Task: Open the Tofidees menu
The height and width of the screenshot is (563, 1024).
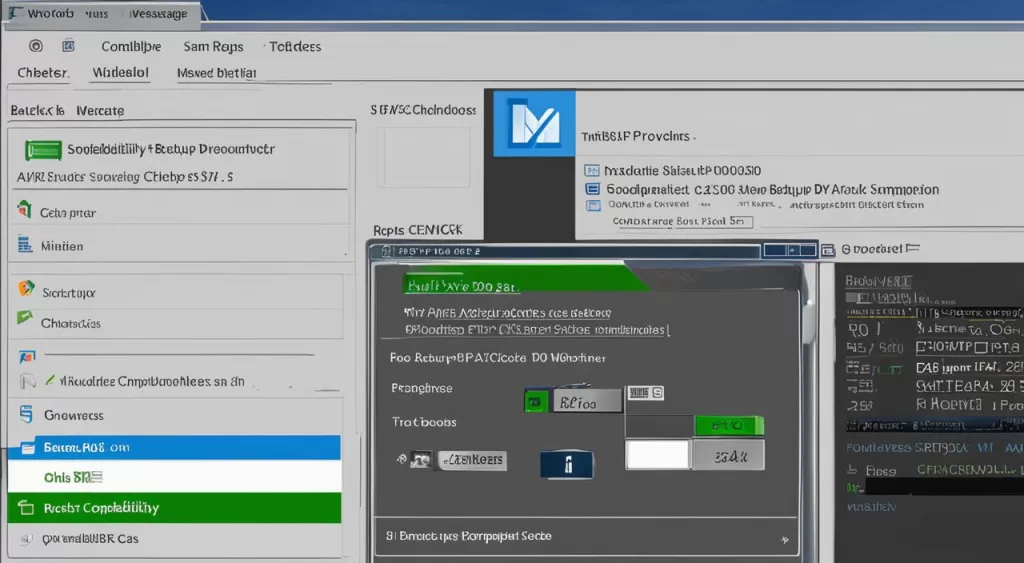Action: click(295, 46)
